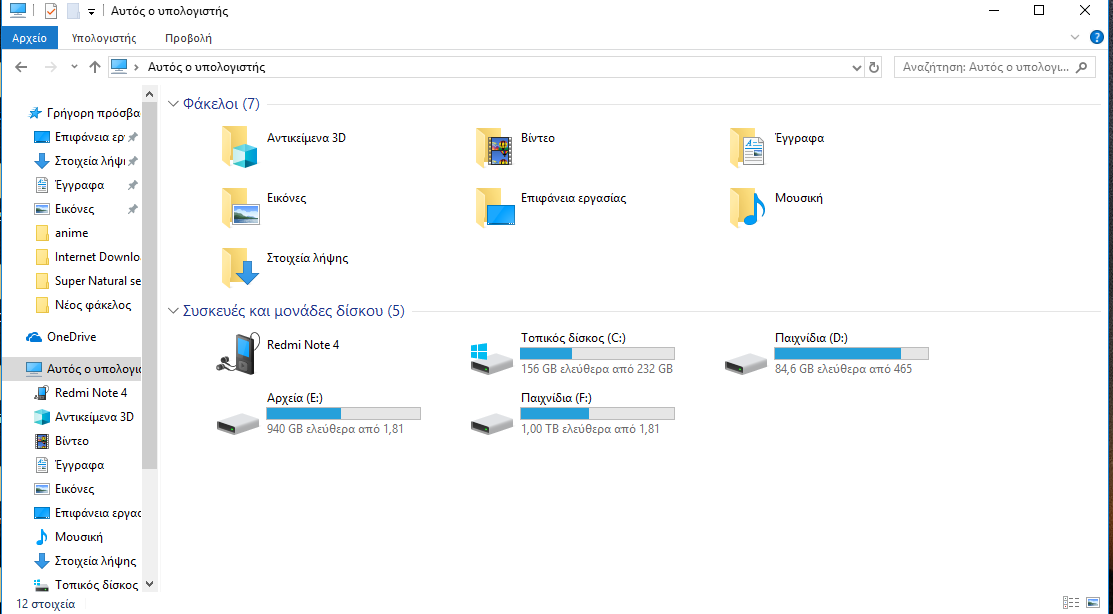Image resolution: width=1113 pixels, height=614 pixels.
Task: Click the C: drive usage bar
Action: click(597, 353)
